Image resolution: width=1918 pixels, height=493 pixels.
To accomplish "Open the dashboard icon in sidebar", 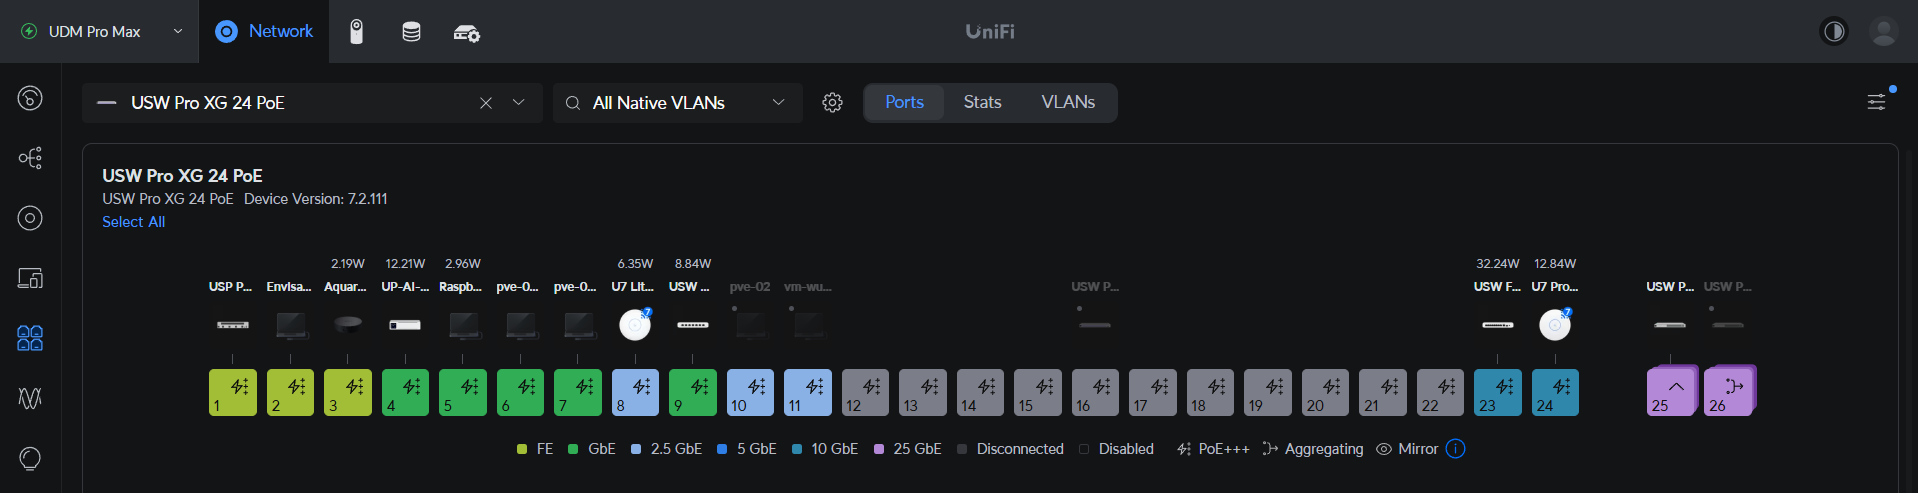I will (30, 98).
